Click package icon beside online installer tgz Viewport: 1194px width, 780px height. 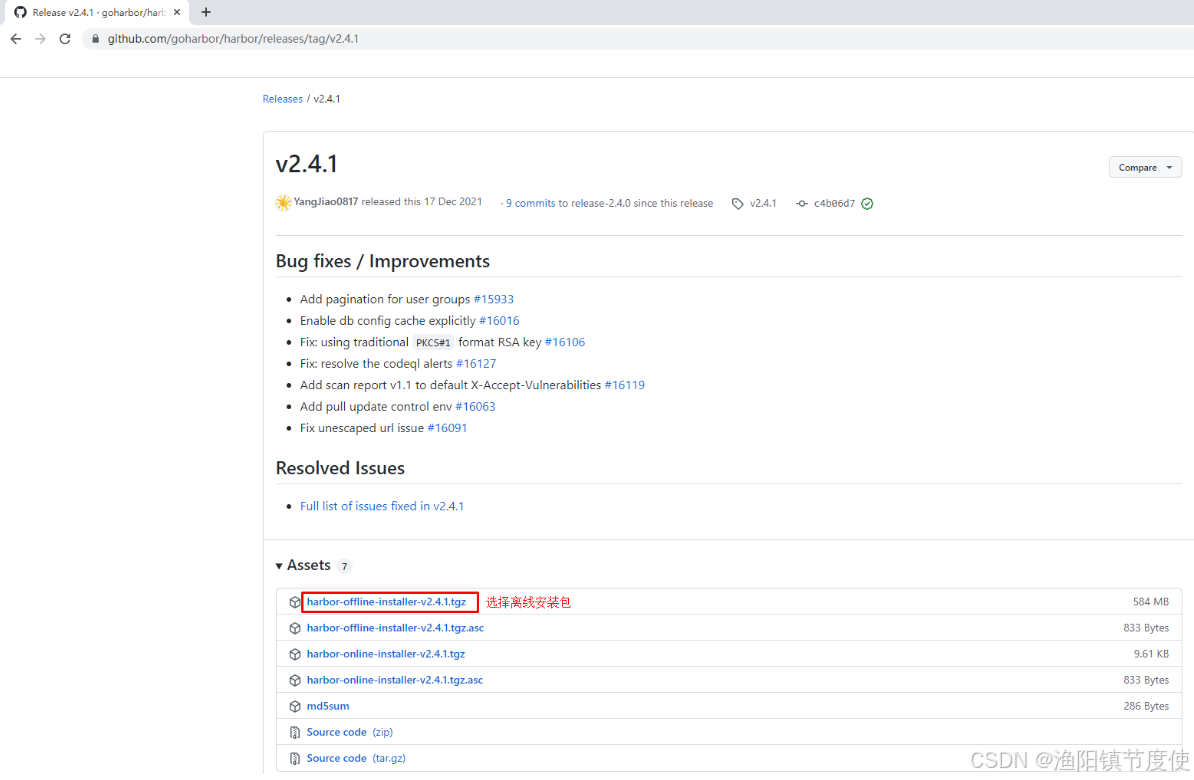coord(295,654)
